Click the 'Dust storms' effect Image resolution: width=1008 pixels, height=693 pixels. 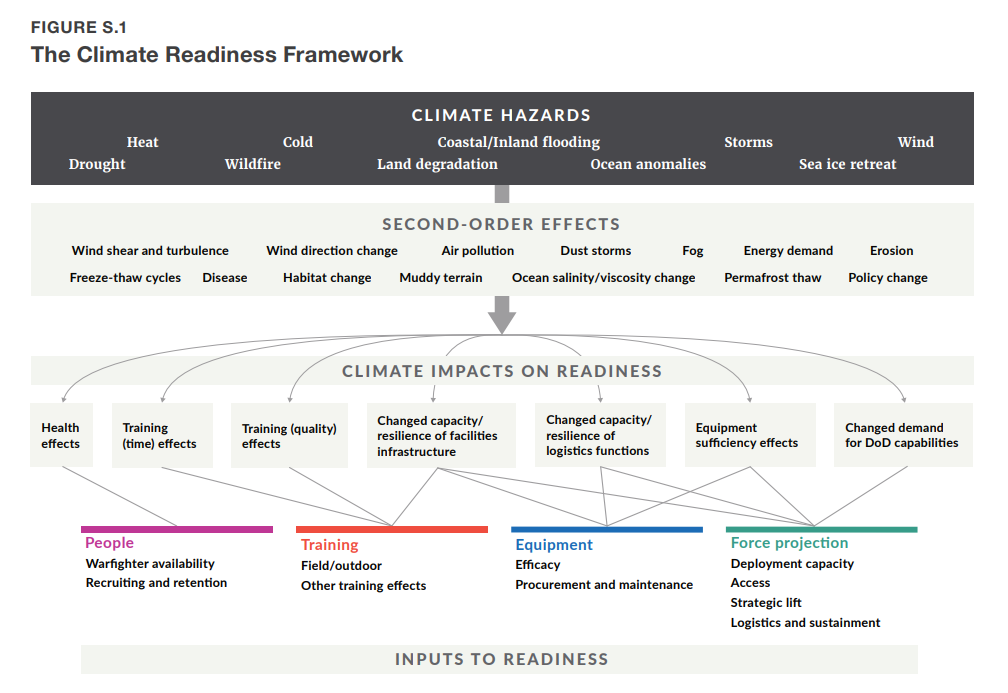(596, 251)
